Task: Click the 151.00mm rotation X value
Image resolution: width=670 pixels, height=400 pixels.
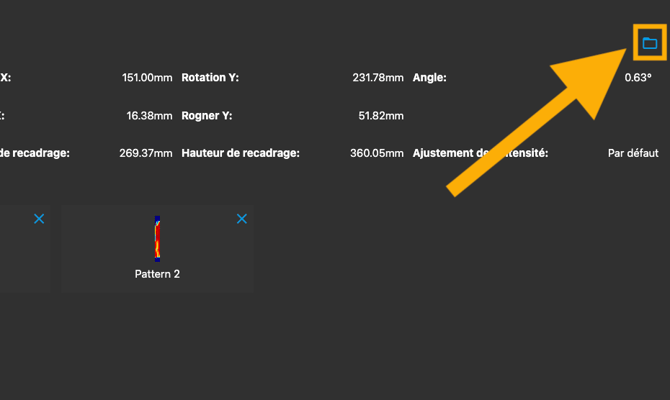Action: (x=148, y=77)
